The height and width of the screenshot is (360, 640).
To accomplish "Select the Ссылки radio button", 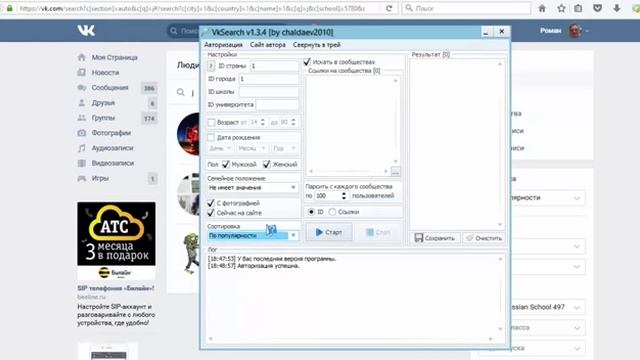I will [332, 212].
